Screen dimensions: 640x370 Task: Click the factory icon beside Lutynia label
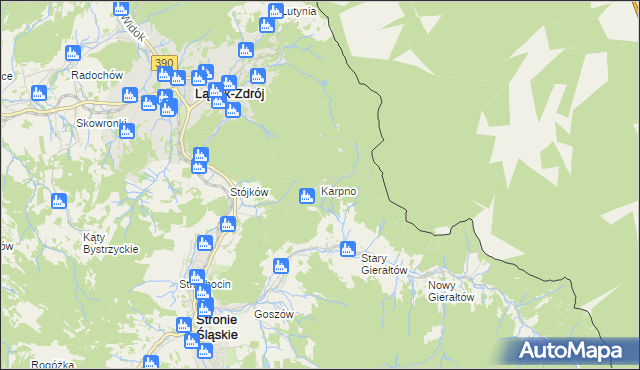pos(276,11)
